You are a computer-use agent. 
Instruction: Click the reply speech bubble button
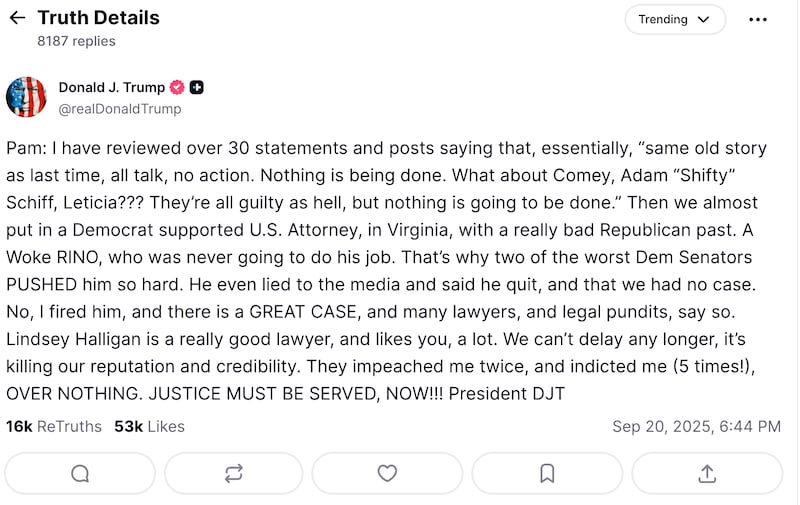pyautogui.click(x=80, y=473)
